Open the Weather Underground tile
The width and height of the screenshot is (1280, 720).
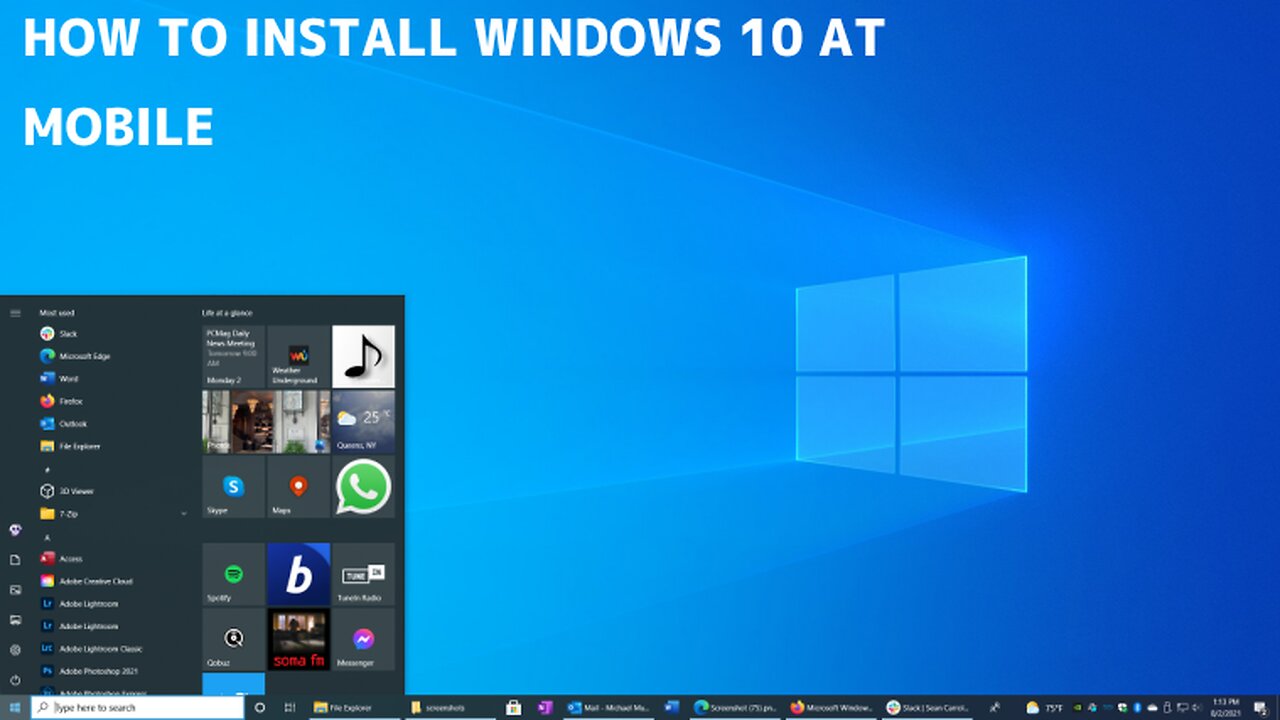(x=298, y=356)
